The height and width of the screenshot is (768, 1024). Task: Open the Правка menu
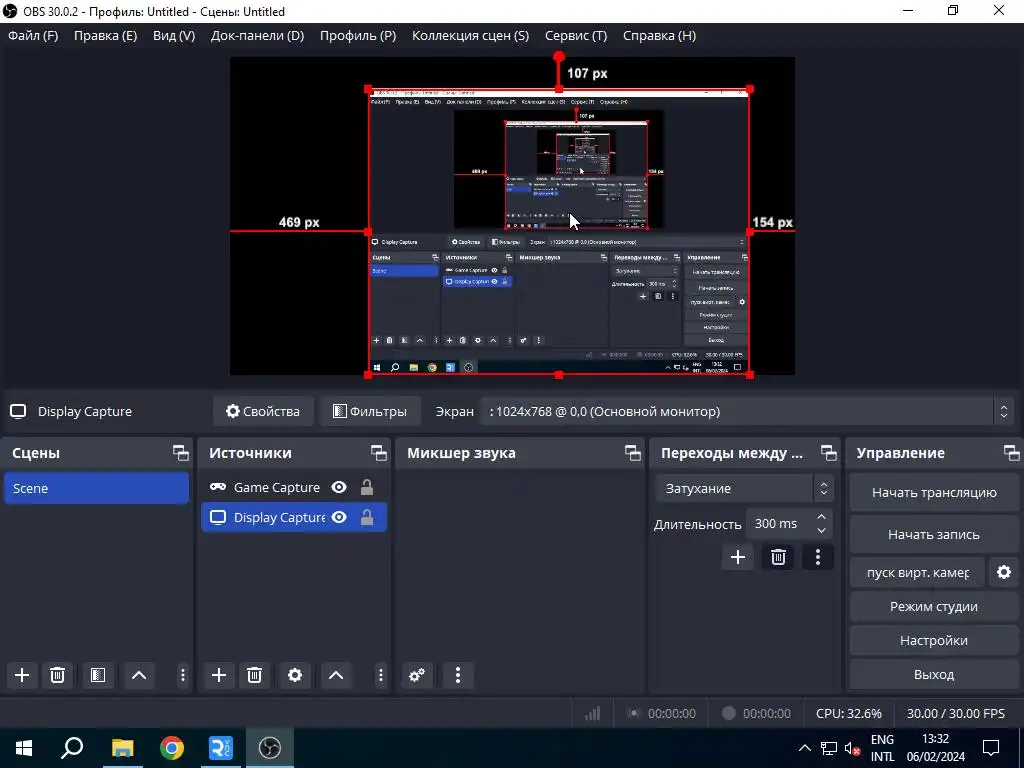(x=105, y=36)
